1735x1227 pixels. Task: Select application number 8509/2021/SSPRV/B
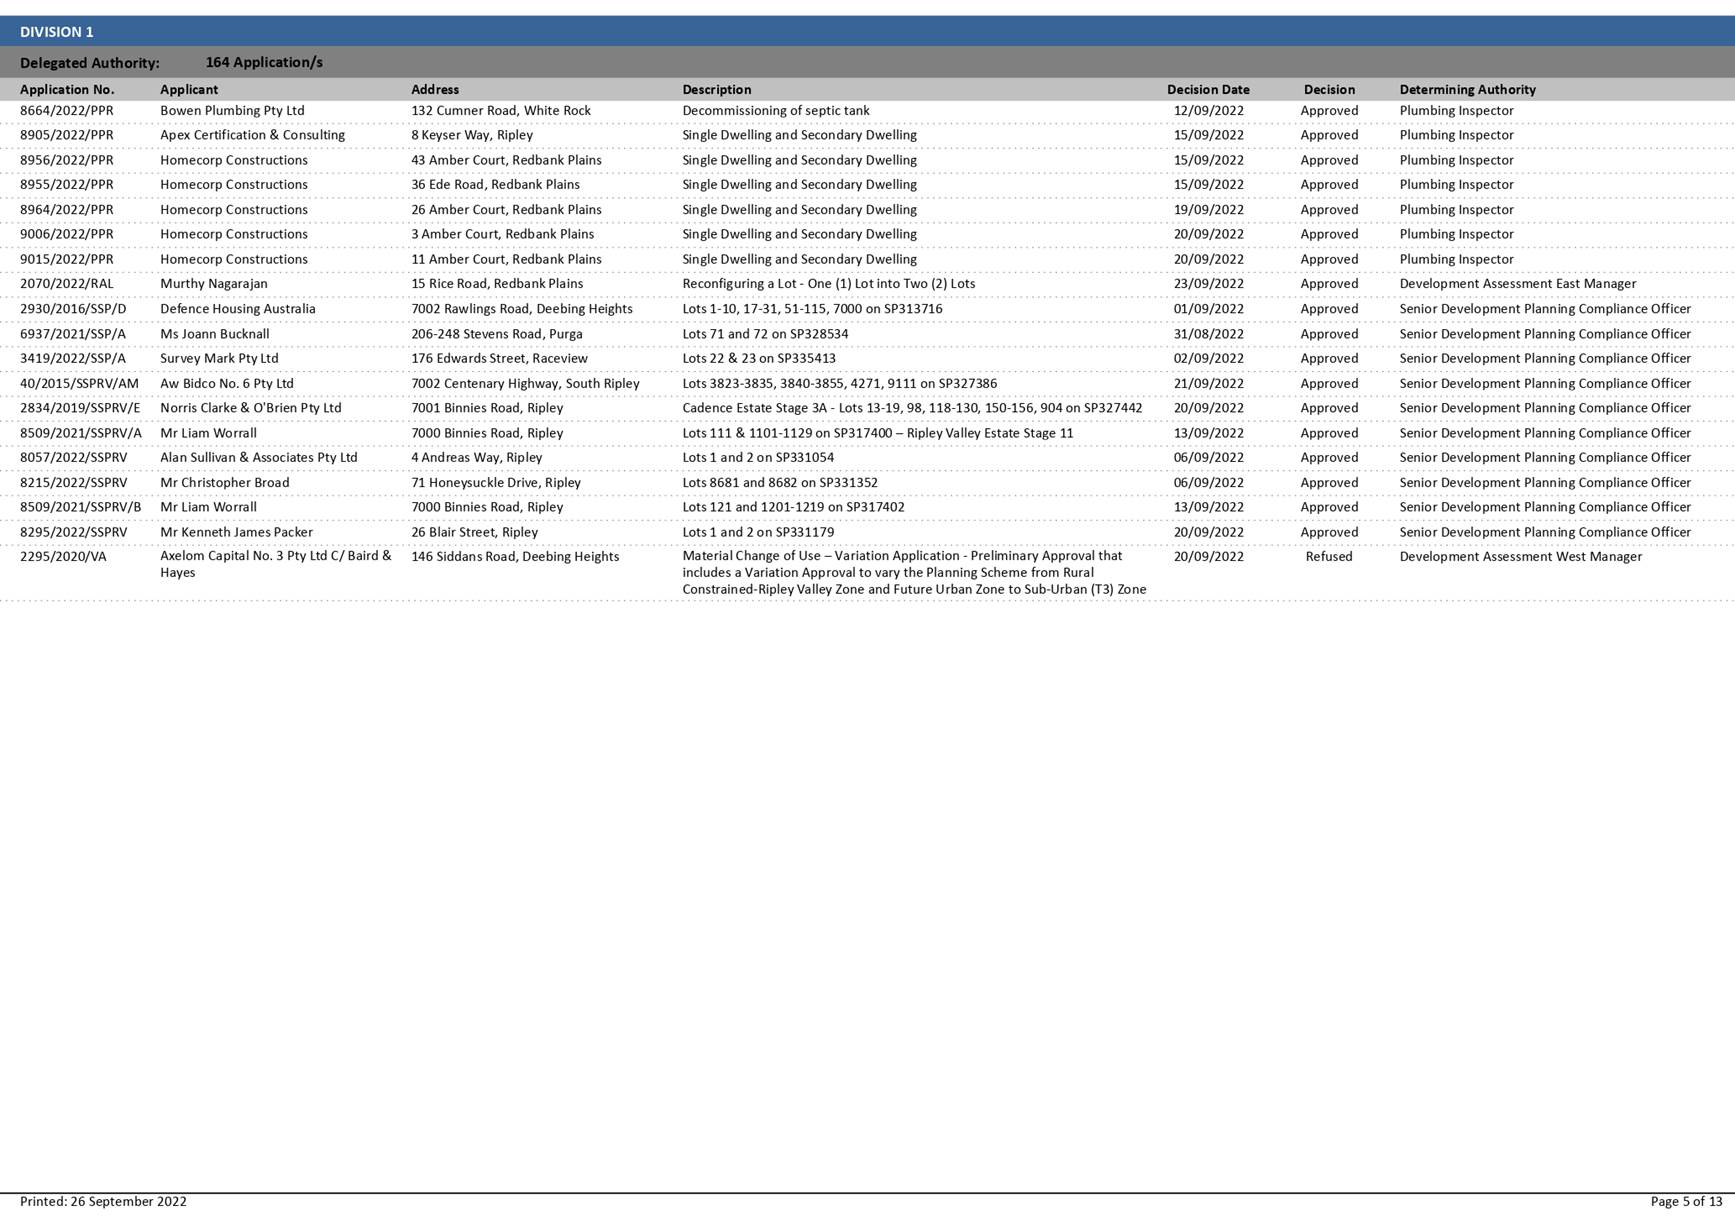click(x=81, y=506)
